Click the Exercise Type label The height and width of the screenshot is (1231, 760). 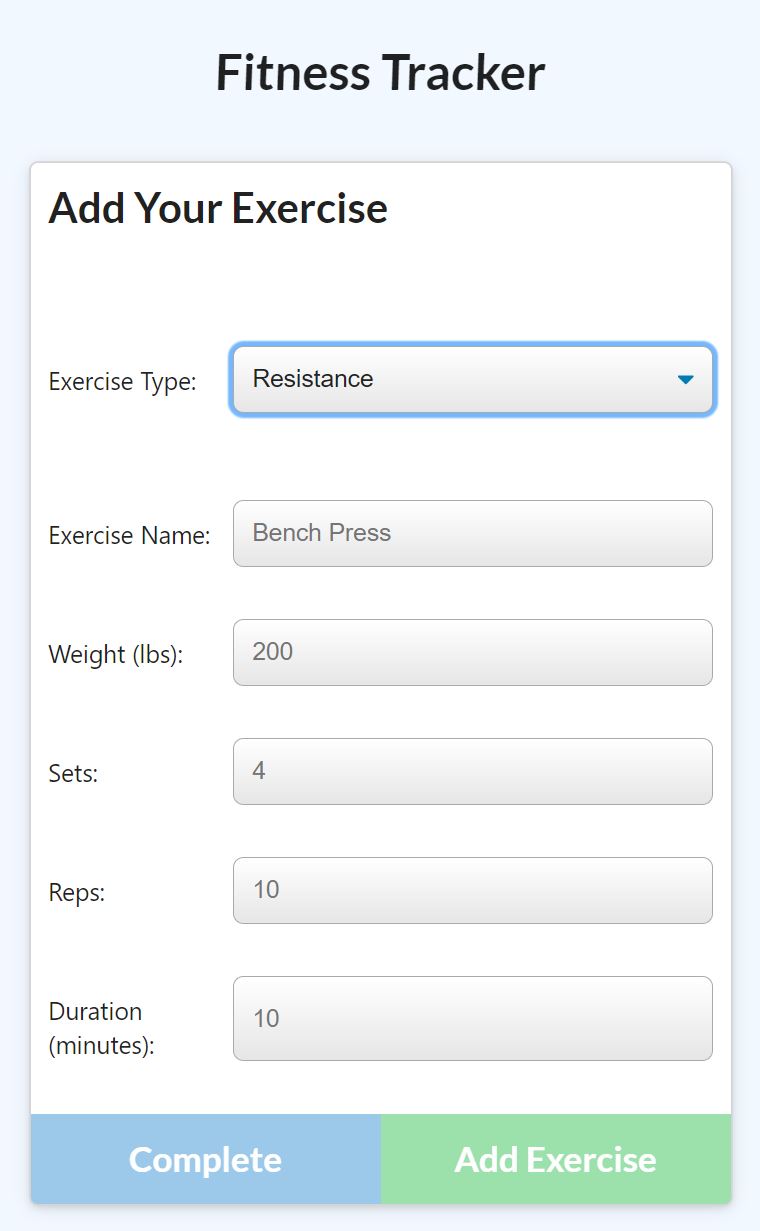[x=123, y=381]
